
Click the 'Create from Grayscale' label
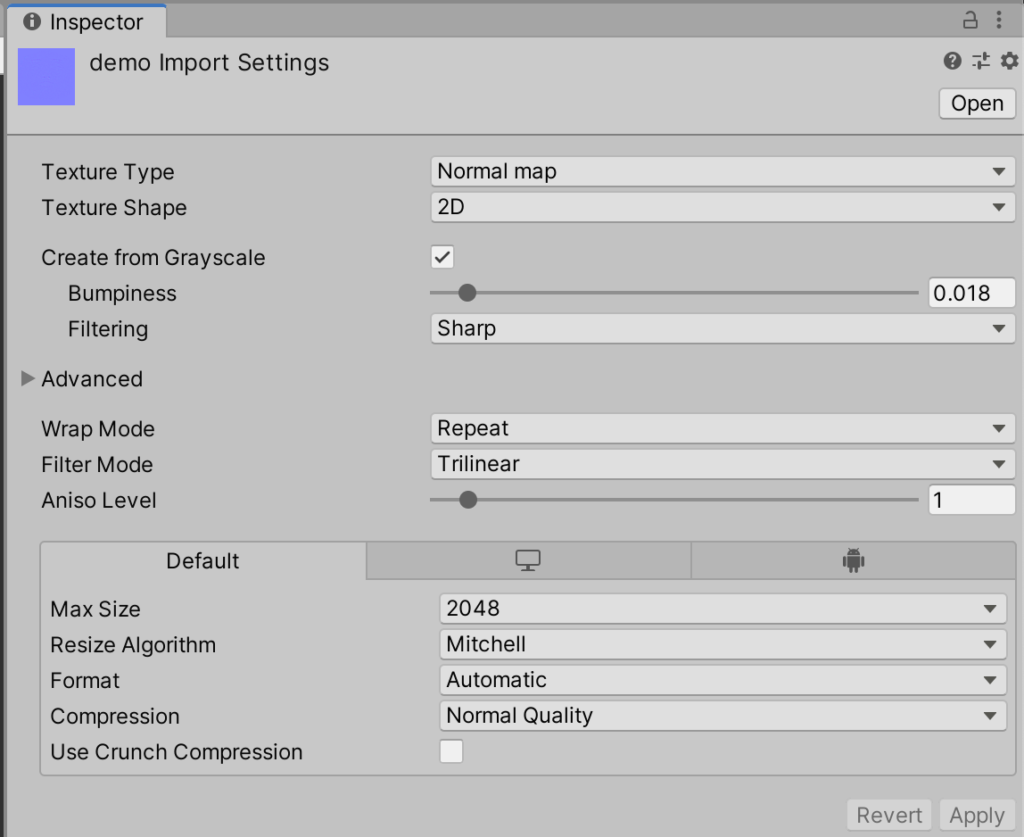pos(153,258)
